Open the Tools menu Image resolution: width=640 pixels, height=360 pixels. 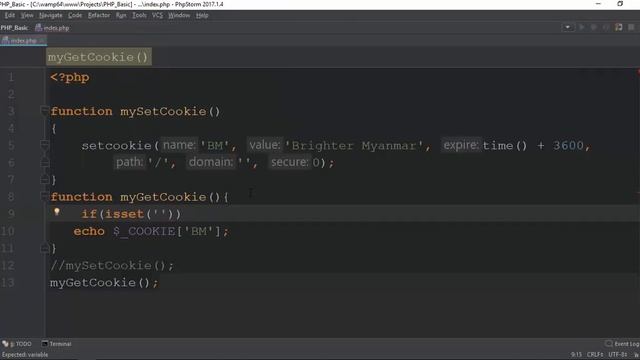tap(139, 15)
